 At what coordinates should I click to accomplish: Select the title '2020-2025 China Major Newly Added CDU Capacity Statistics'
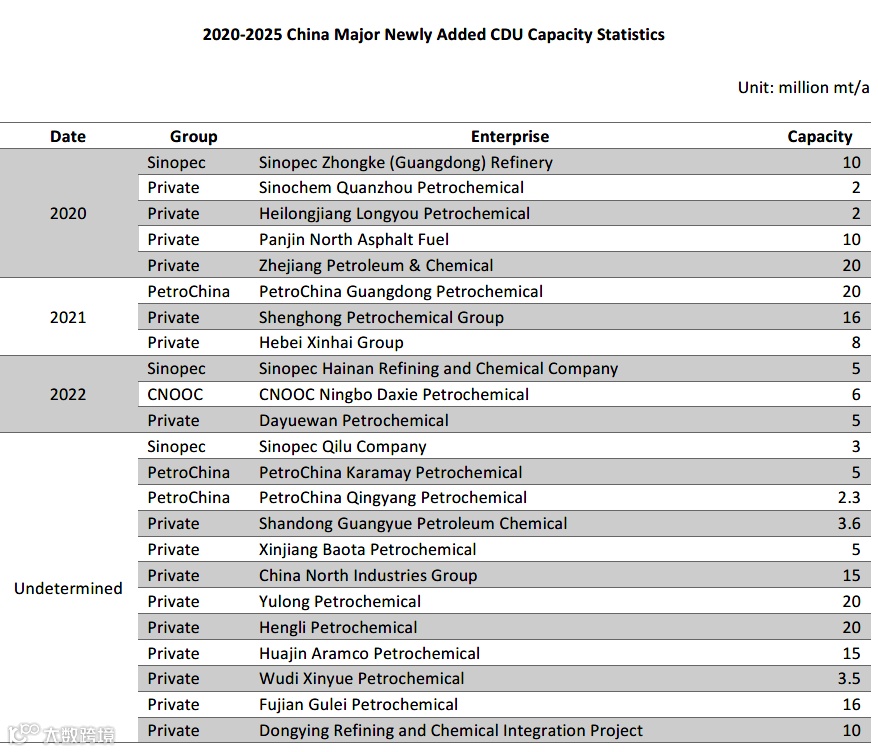(x=433, y=35)
